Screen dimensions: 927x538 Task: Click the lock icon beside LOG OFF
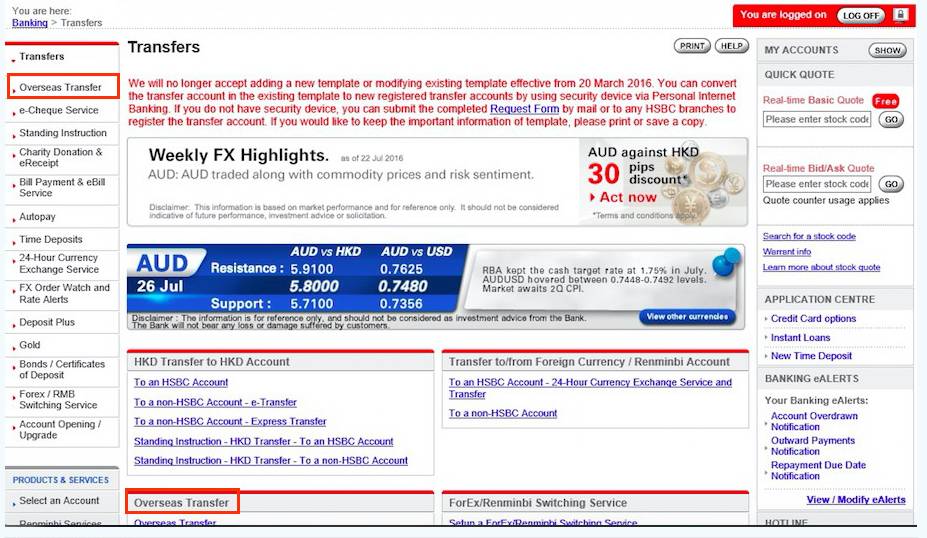pyautogui.click(x=900, y=15)
